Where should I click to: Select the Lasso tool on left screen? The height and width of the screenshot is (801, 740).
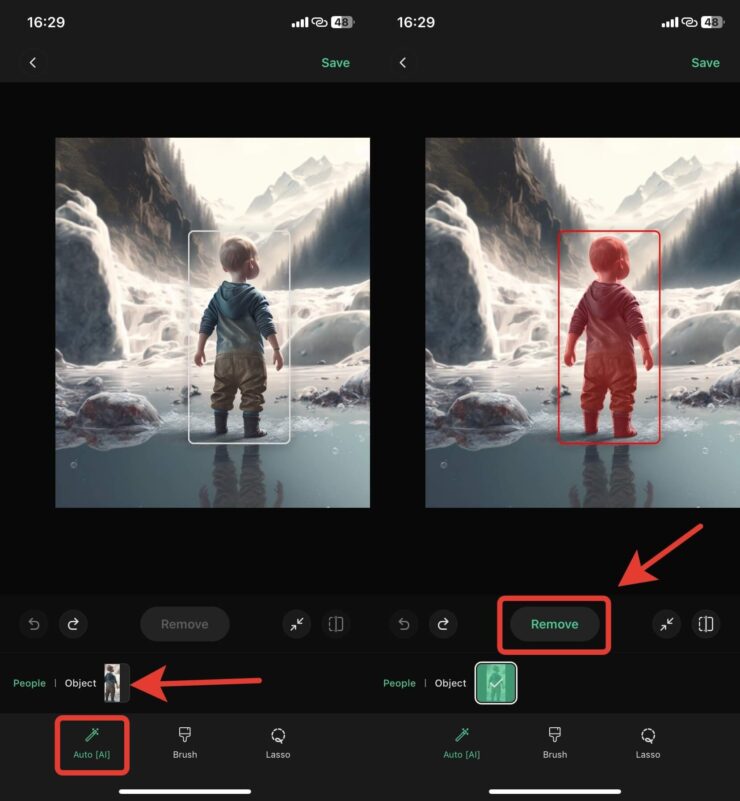pos(278,743)
